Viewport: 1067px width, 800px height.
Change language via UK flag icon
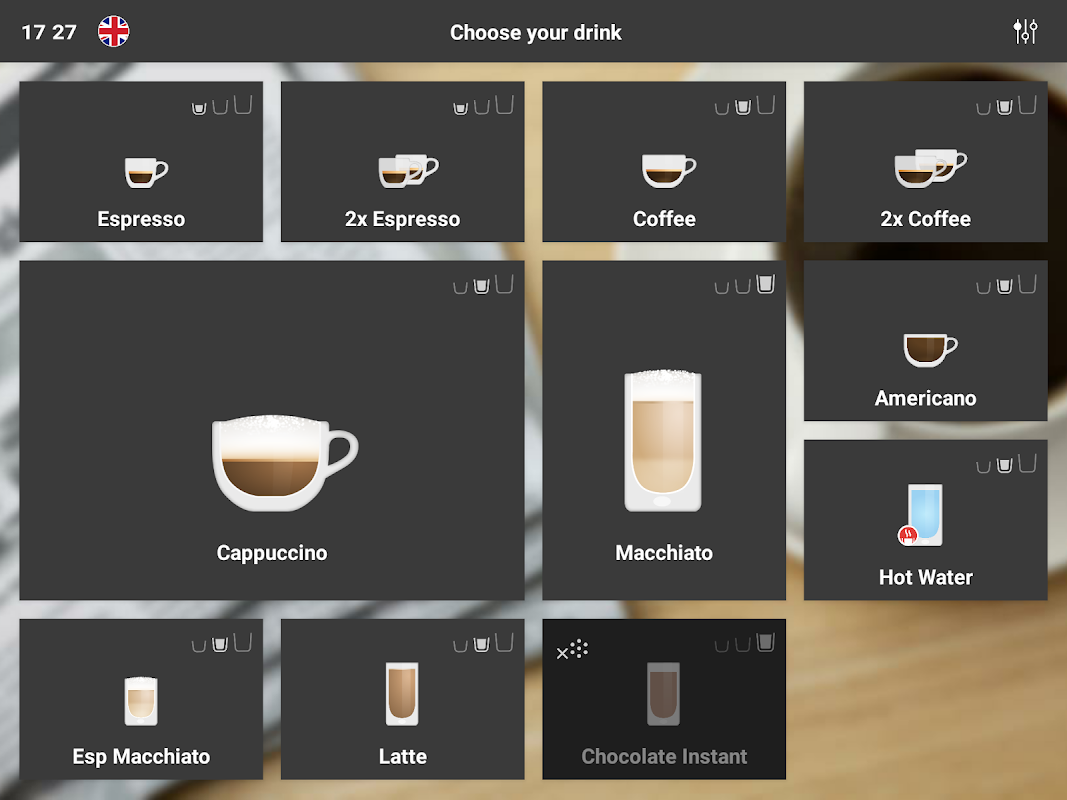[114, 31]
